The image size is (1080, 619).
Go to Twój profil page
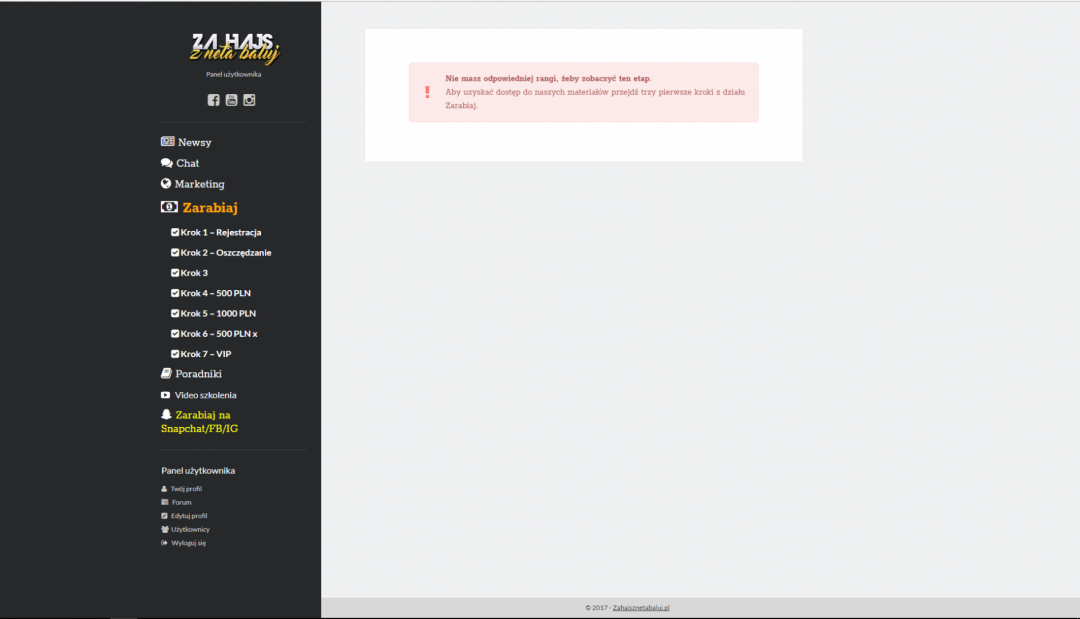click(x=186, y=489)
